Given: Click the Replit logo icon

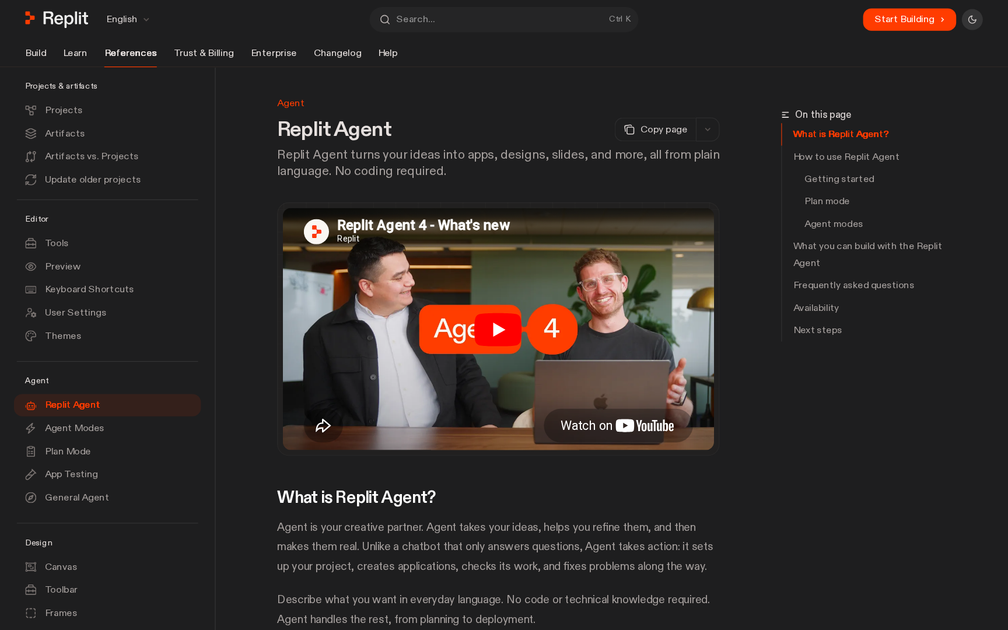Looking at the screenshot, I should click(x=30, y=19).
